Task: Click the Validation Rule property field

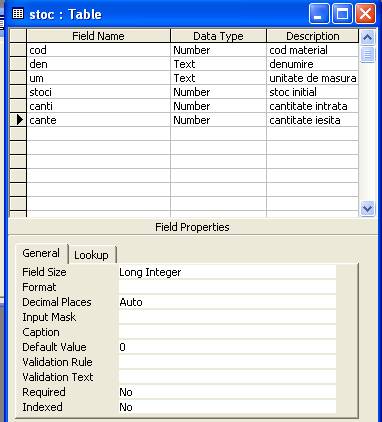Action: [227, 362]
